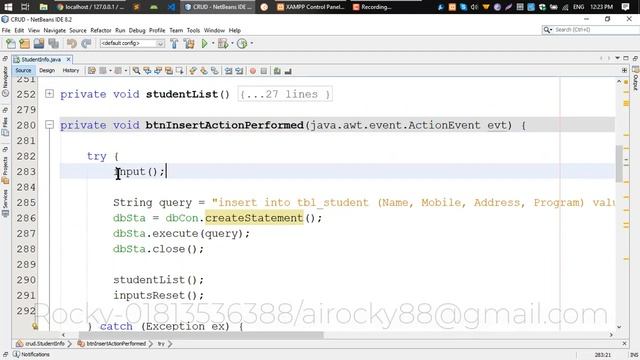This screenshot has height=360, width=640.
Task: Open the Navigate menu
Action: (x=55, y=30)
